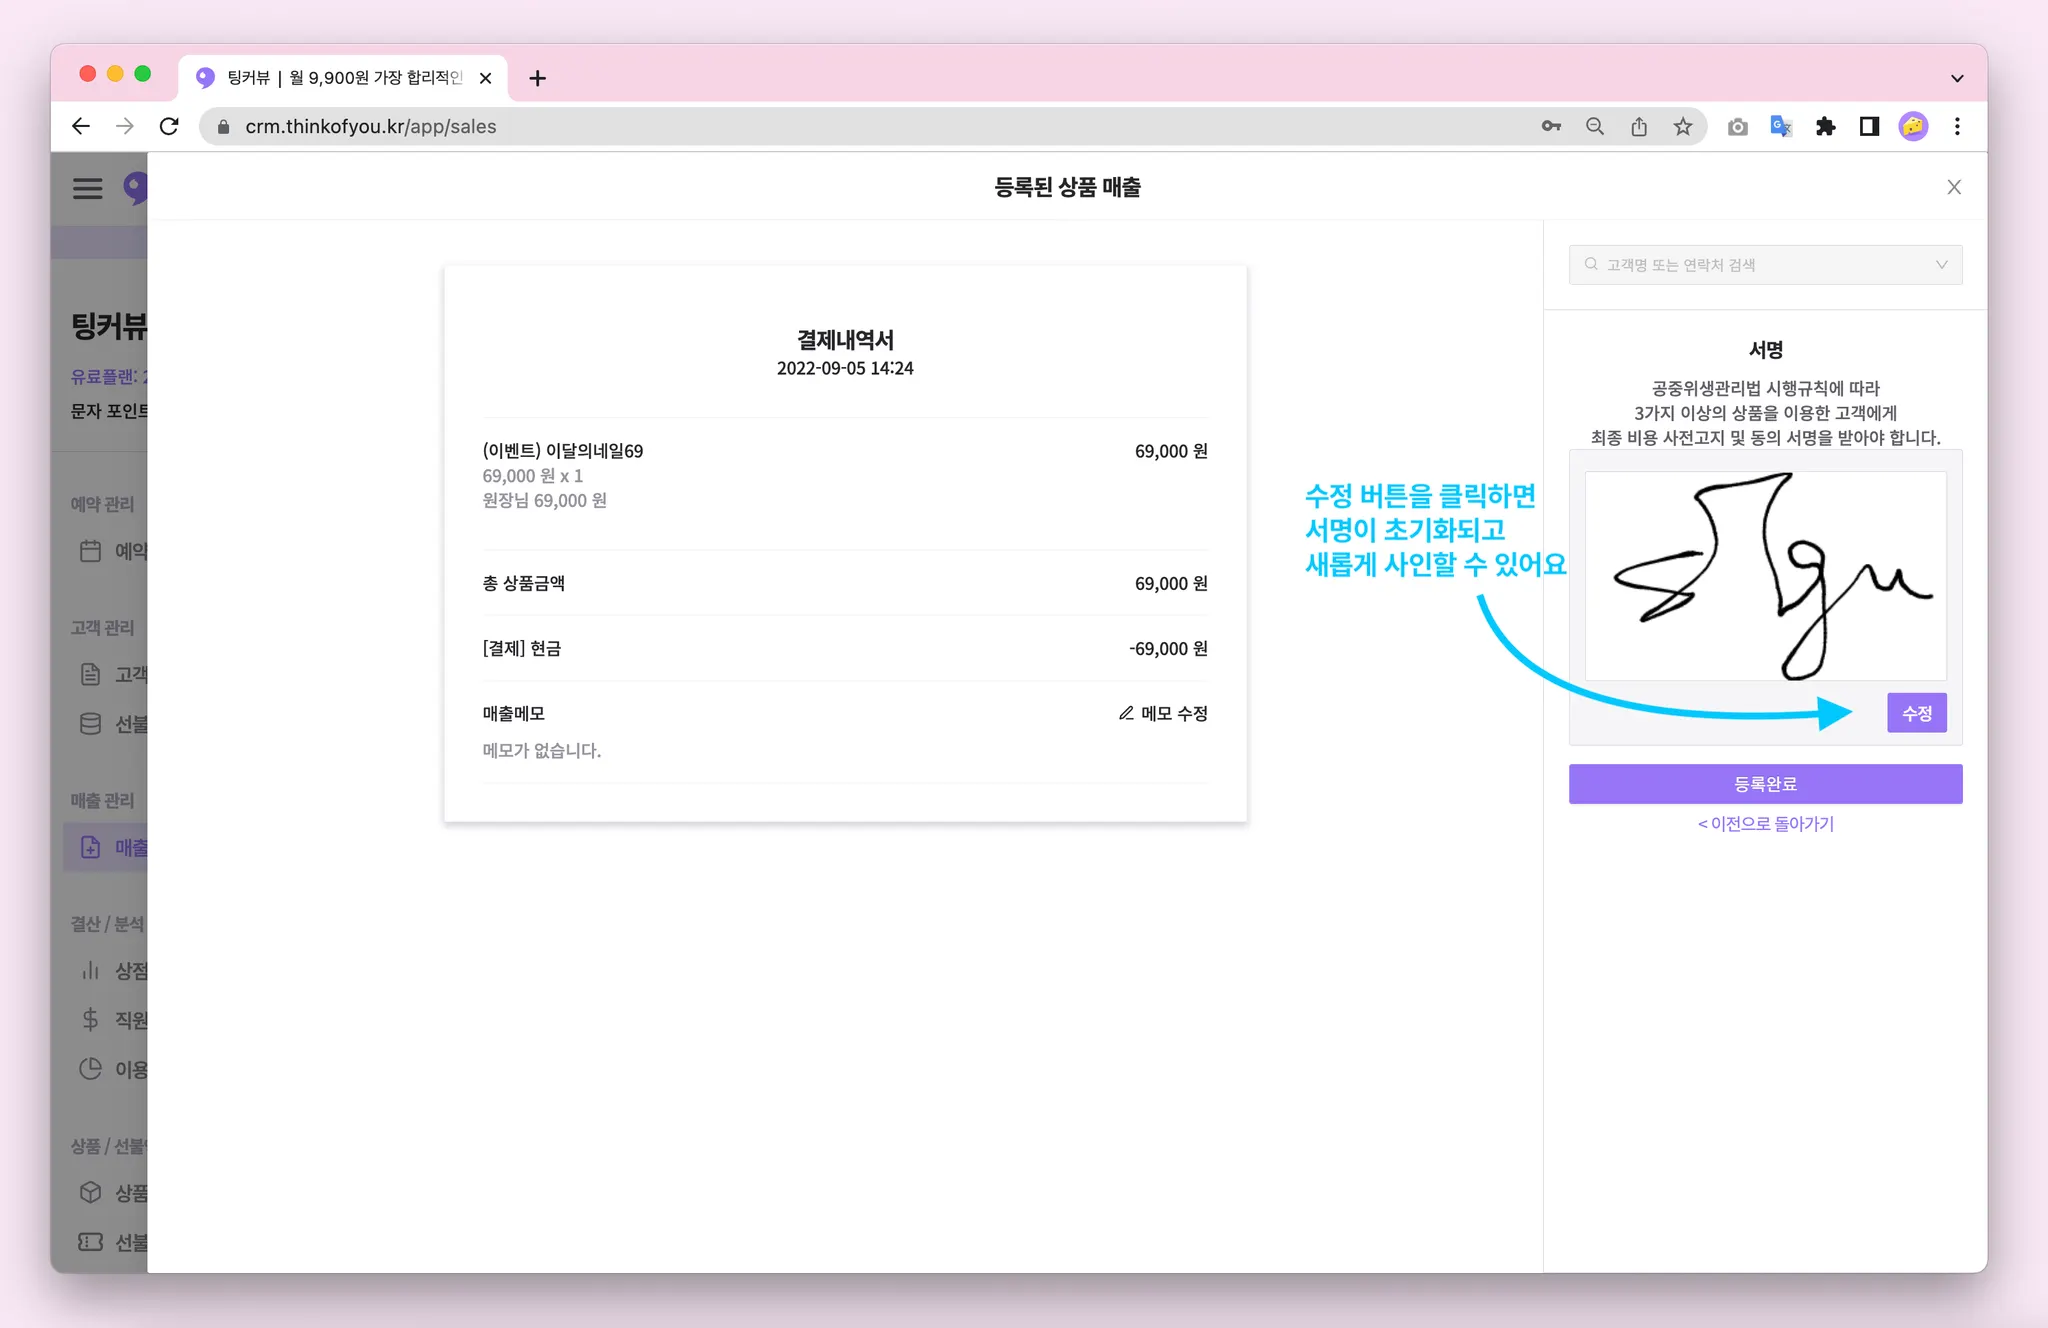Click the 이전으로 돌아가기 link
Viewport: 2048px width, 1328px height.
point(1765,824)
